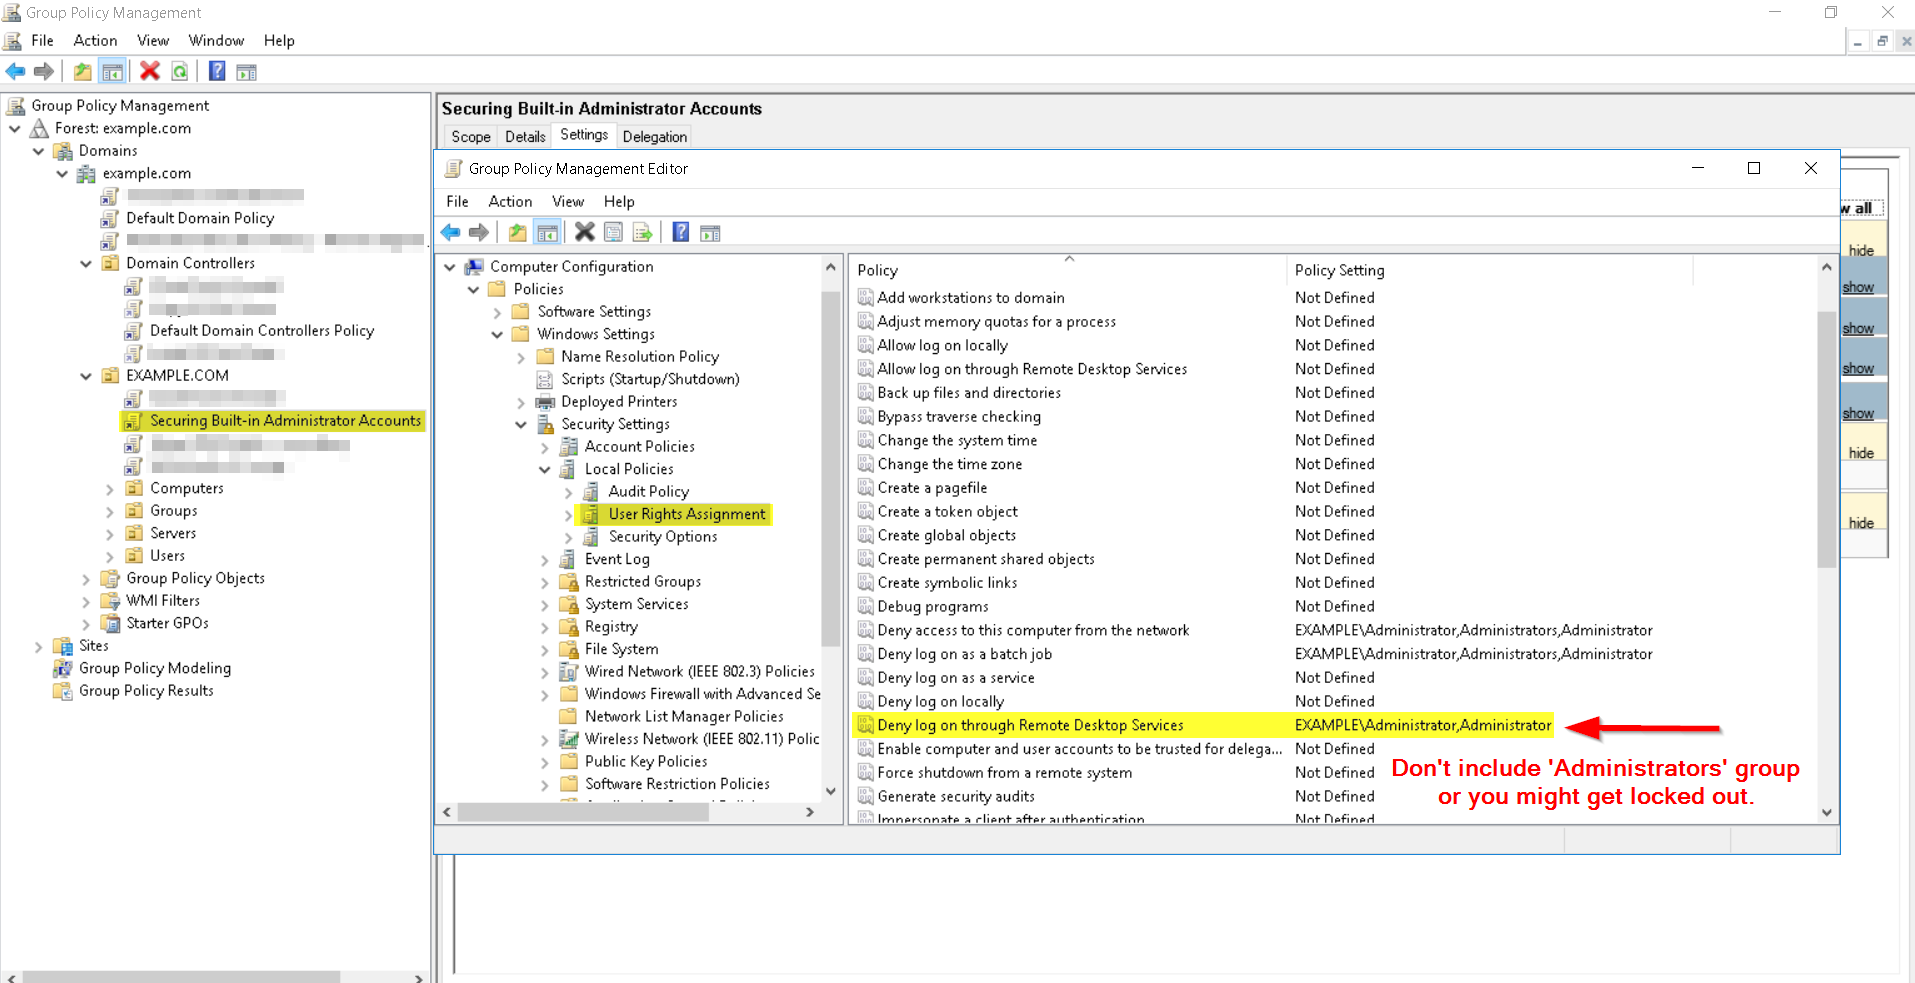Expand the Audit Policy node
The width and height of the screenshot is (1915, 983).
[568, 492]
